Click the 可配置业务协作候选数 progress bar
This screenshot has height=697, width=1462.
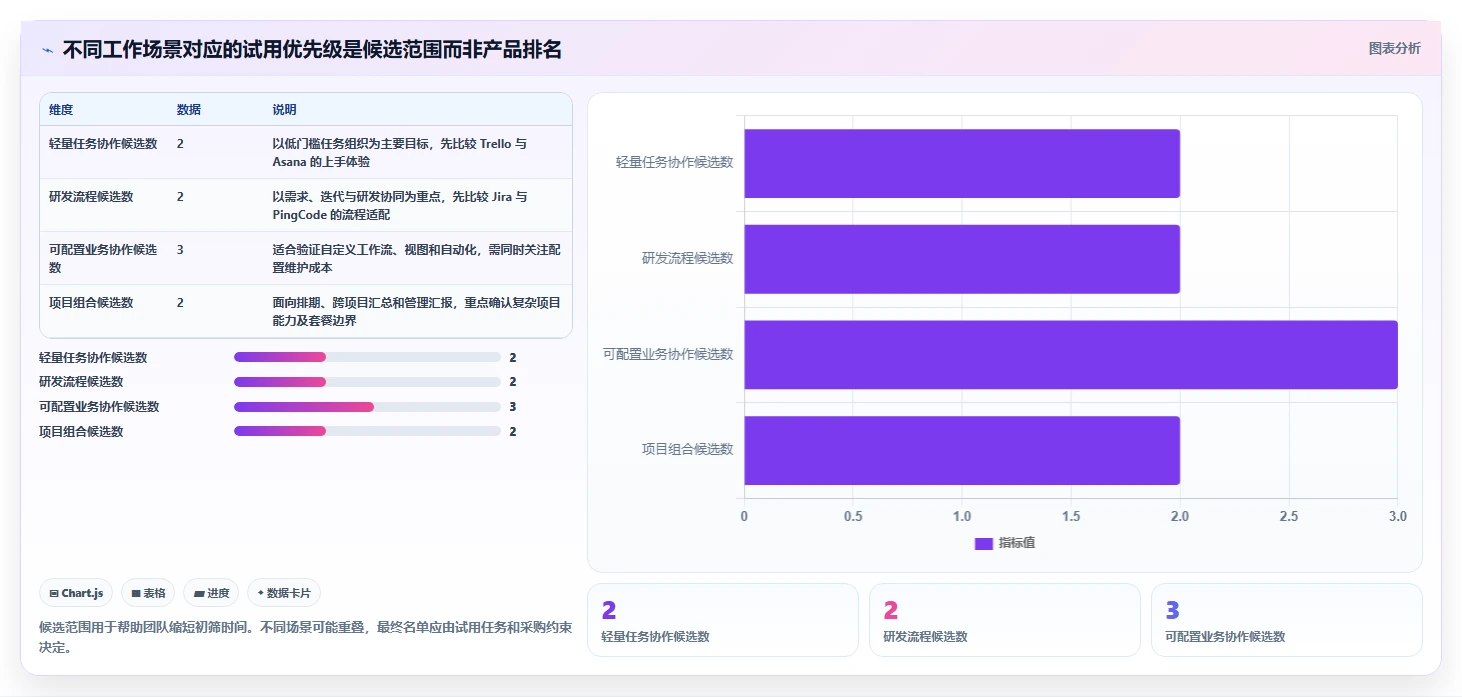click(x=367, y=407)
